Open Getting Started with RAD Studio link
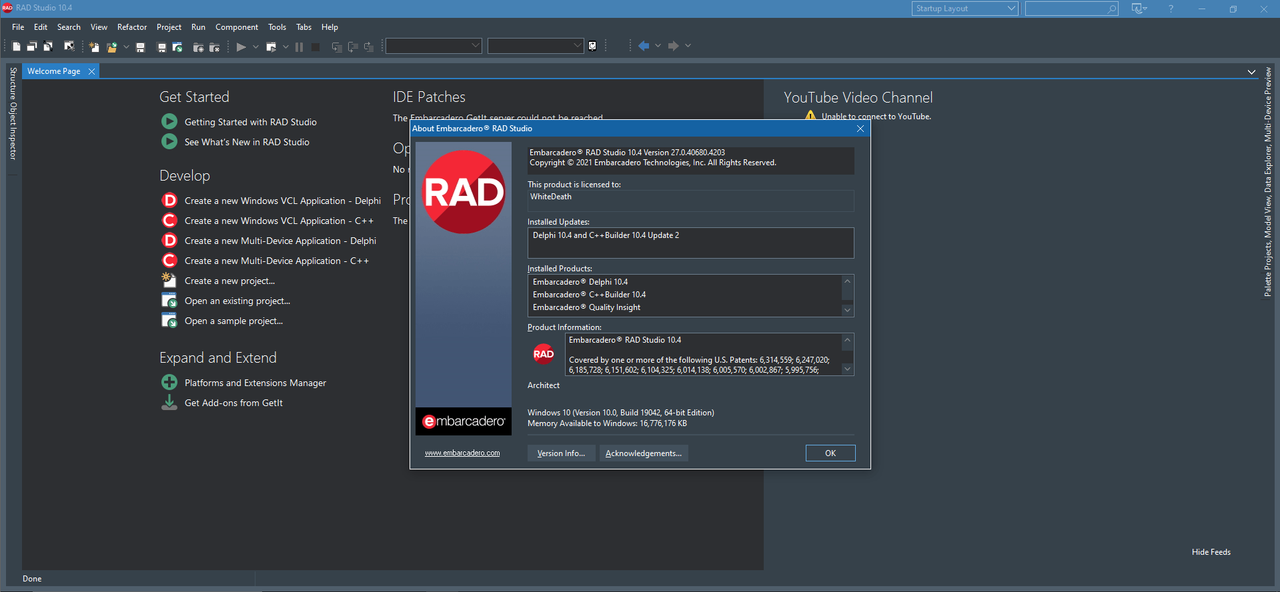The width and height of the screenshot is (1280, 592). coord(251,122)
